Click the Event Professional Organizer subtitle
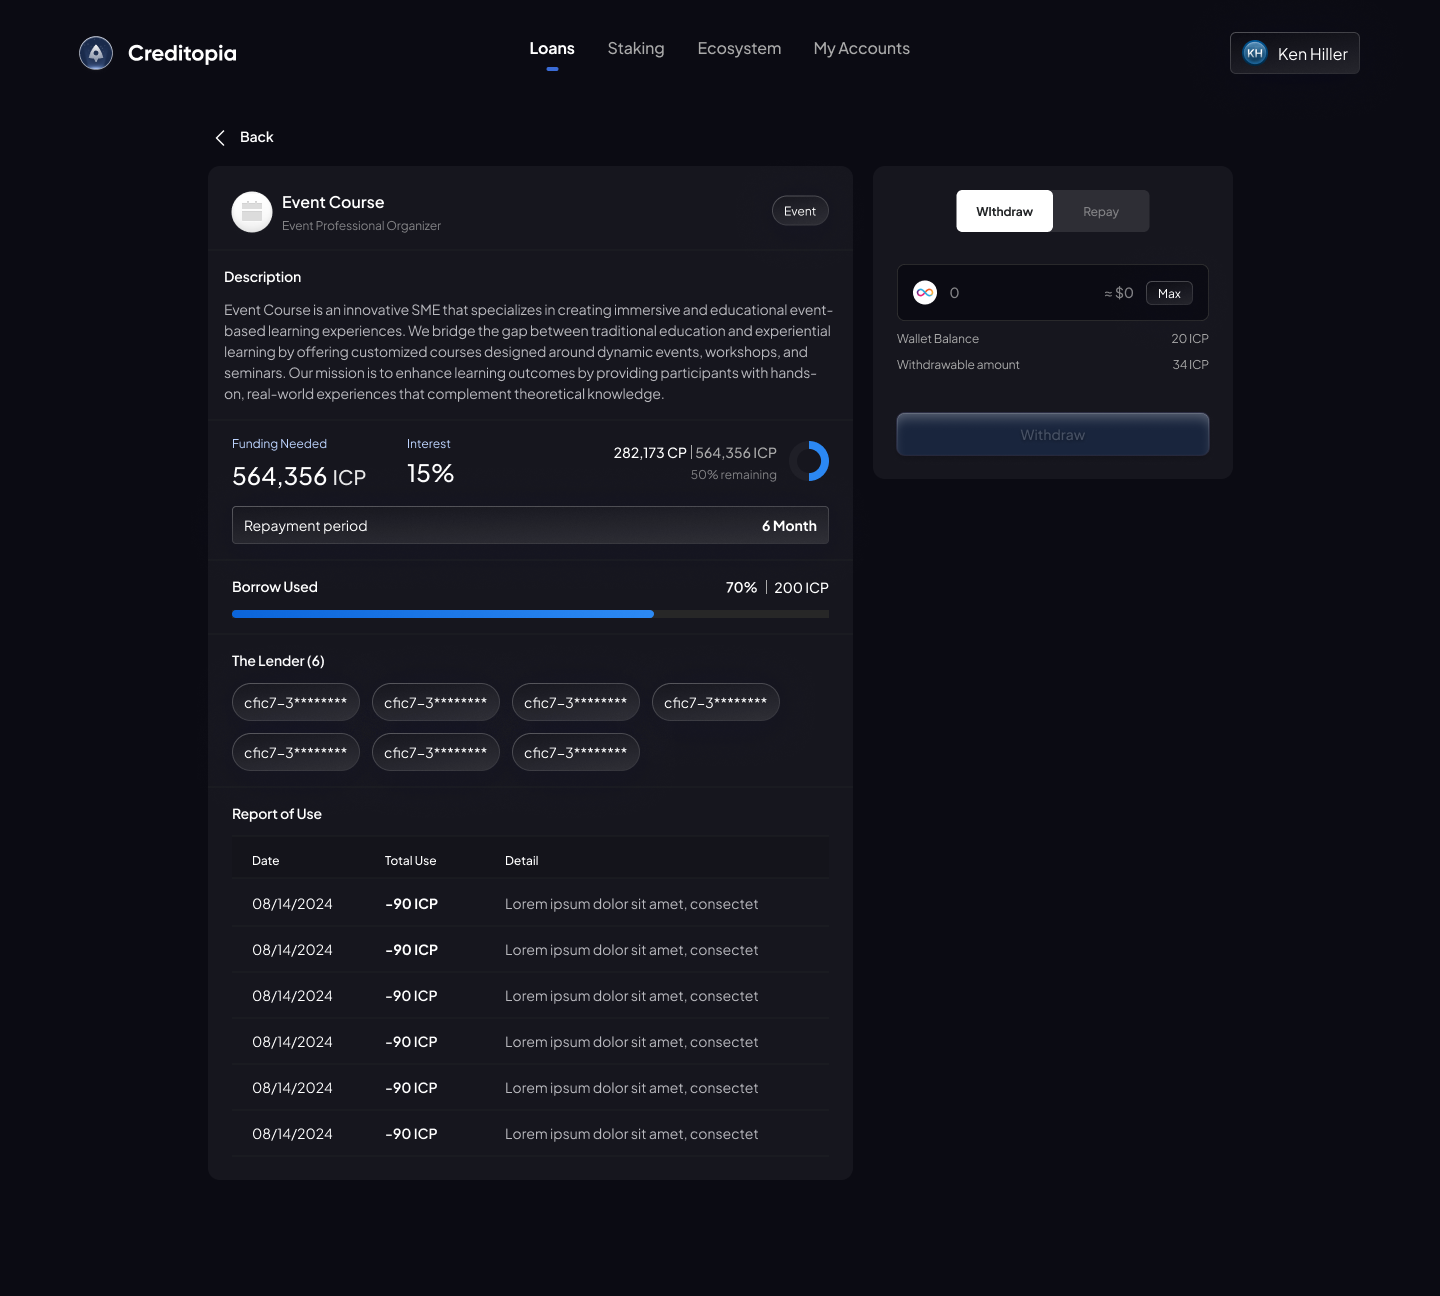This screenshot has height=1296, width=1440. tap(361, 226)
